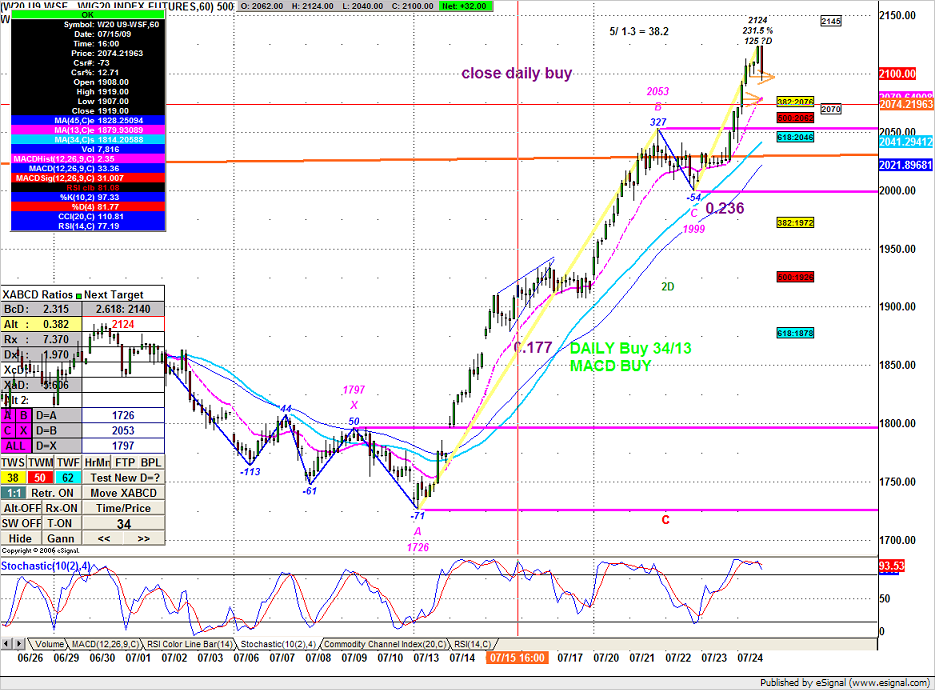935x690 pixels.
Task: Click the HrMn button
Action: click(97, 462)
